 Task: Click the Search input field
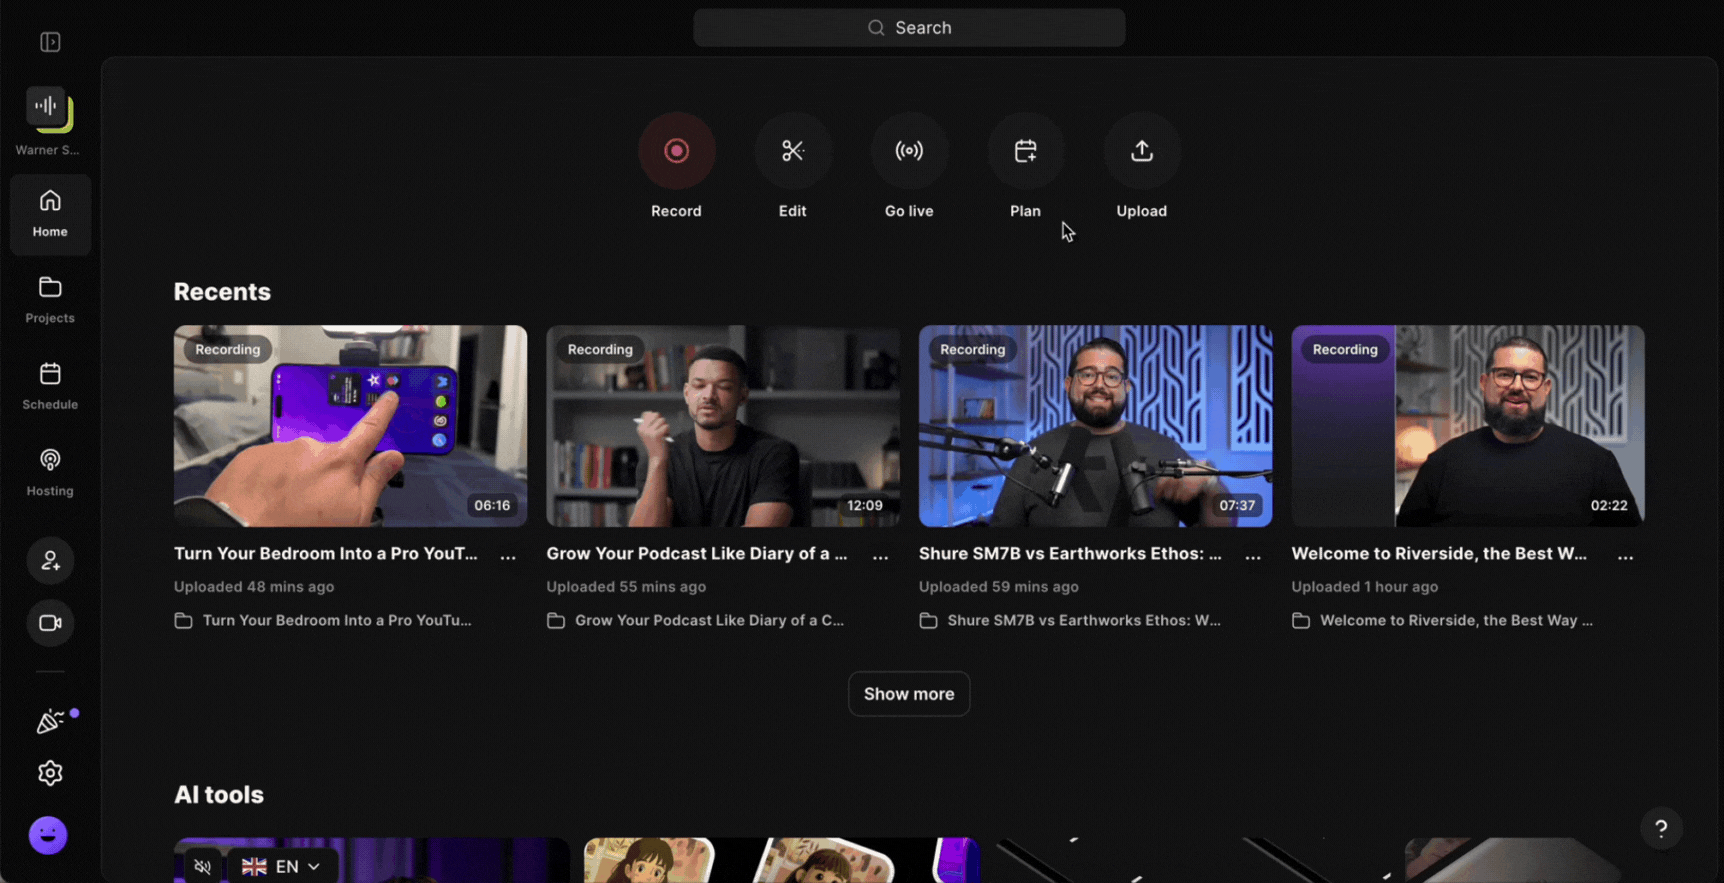908,28
